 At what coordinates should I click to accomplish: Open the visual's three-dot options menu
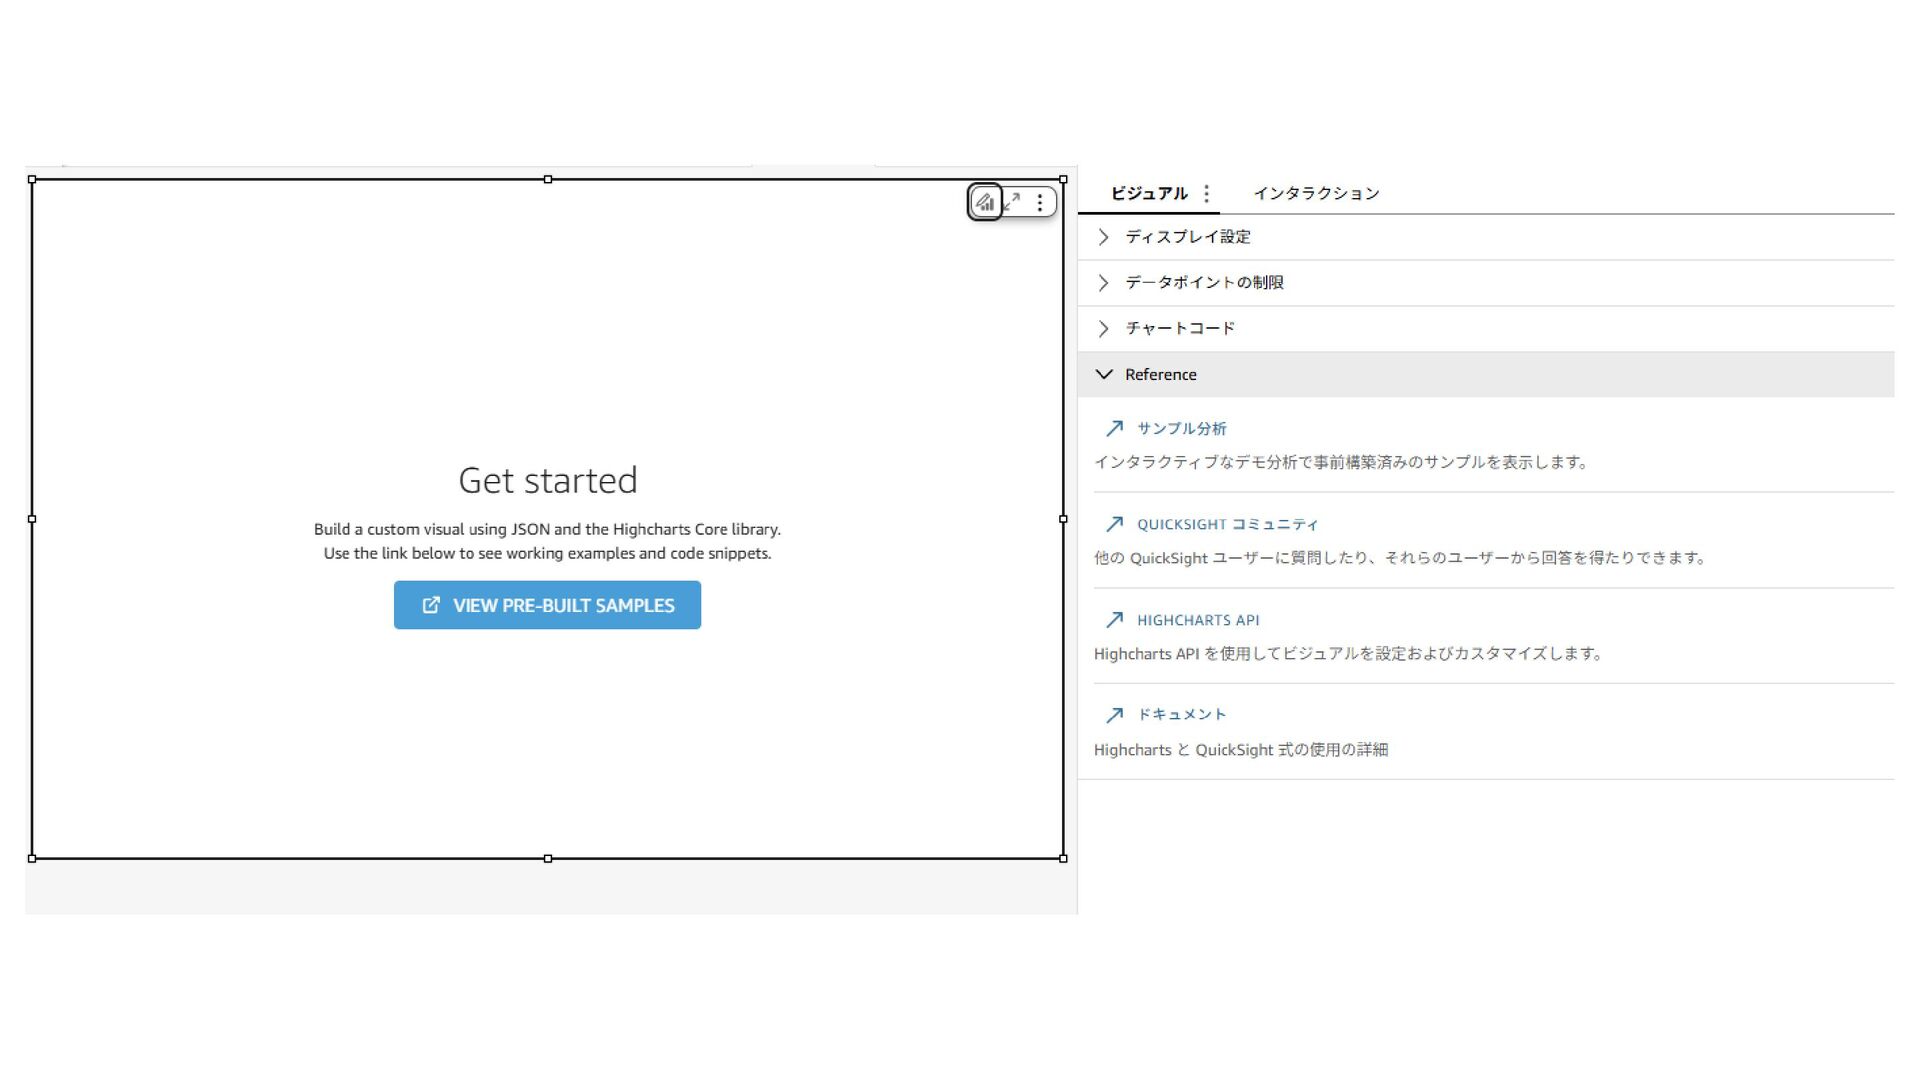(x=1040, y=202)
